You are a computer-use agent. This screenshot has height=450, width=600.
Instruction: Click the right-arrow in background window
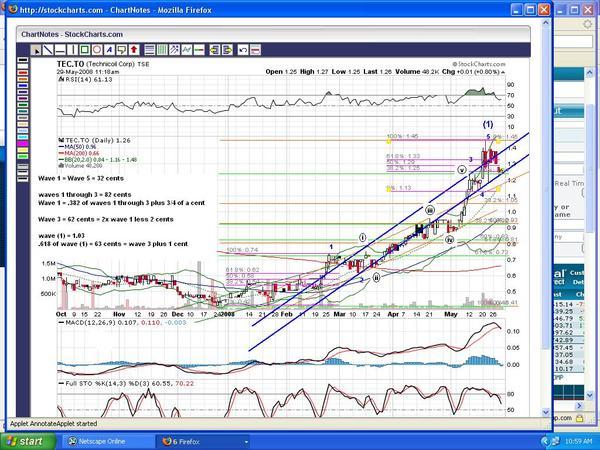[579, 405]
